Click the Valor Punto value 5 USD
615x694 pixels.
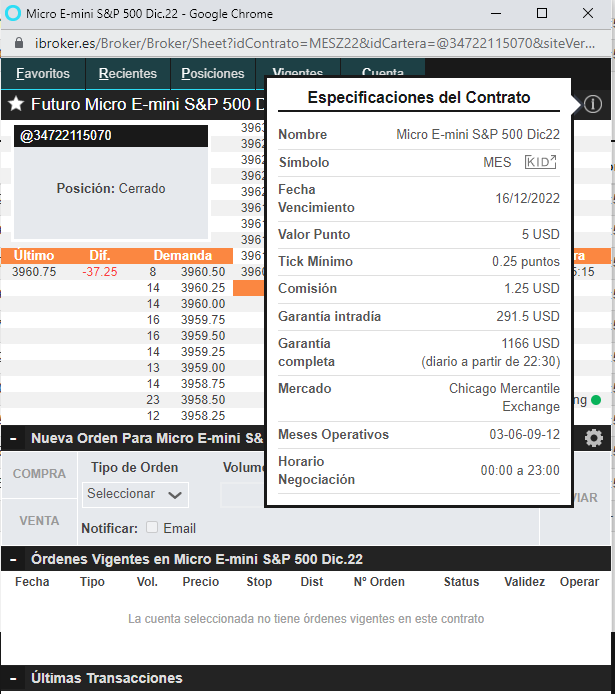click(540, 235)
